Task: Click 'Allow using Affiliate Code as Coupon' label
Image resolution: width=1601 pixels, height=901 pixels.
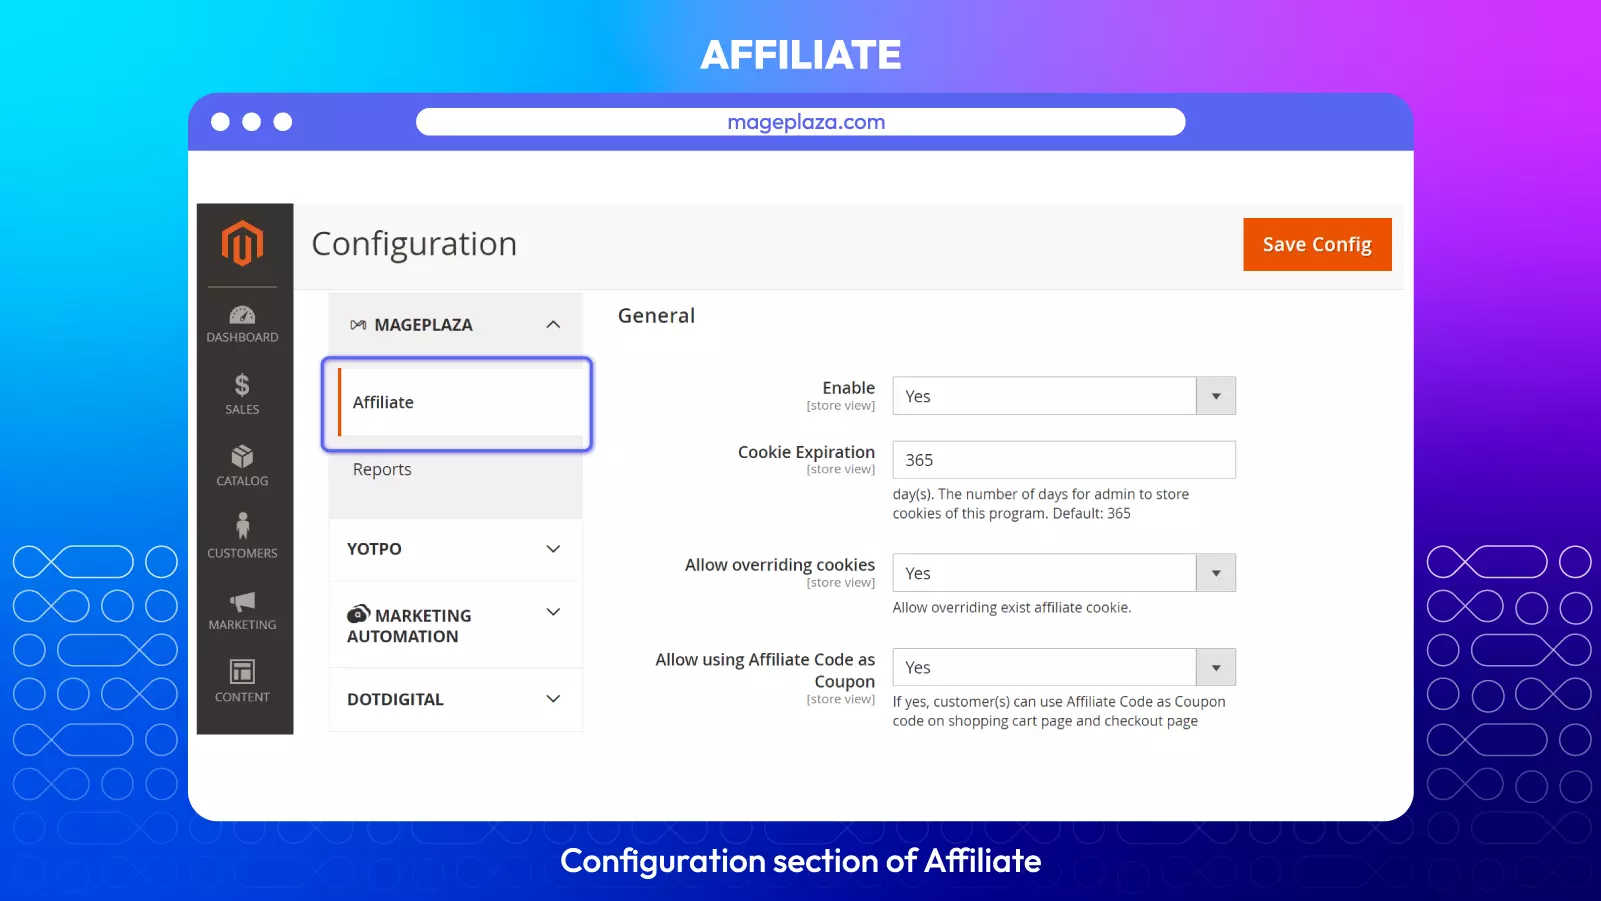Action: tap(765, 670)
